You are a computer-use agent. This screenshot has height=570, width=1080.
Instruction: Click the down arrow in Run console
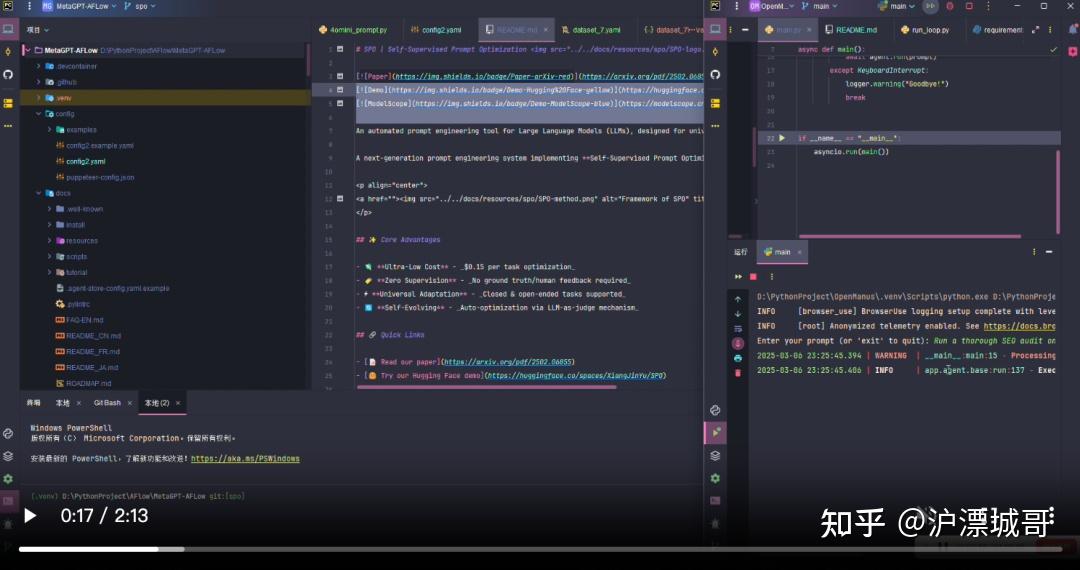(x=738, y=314)
